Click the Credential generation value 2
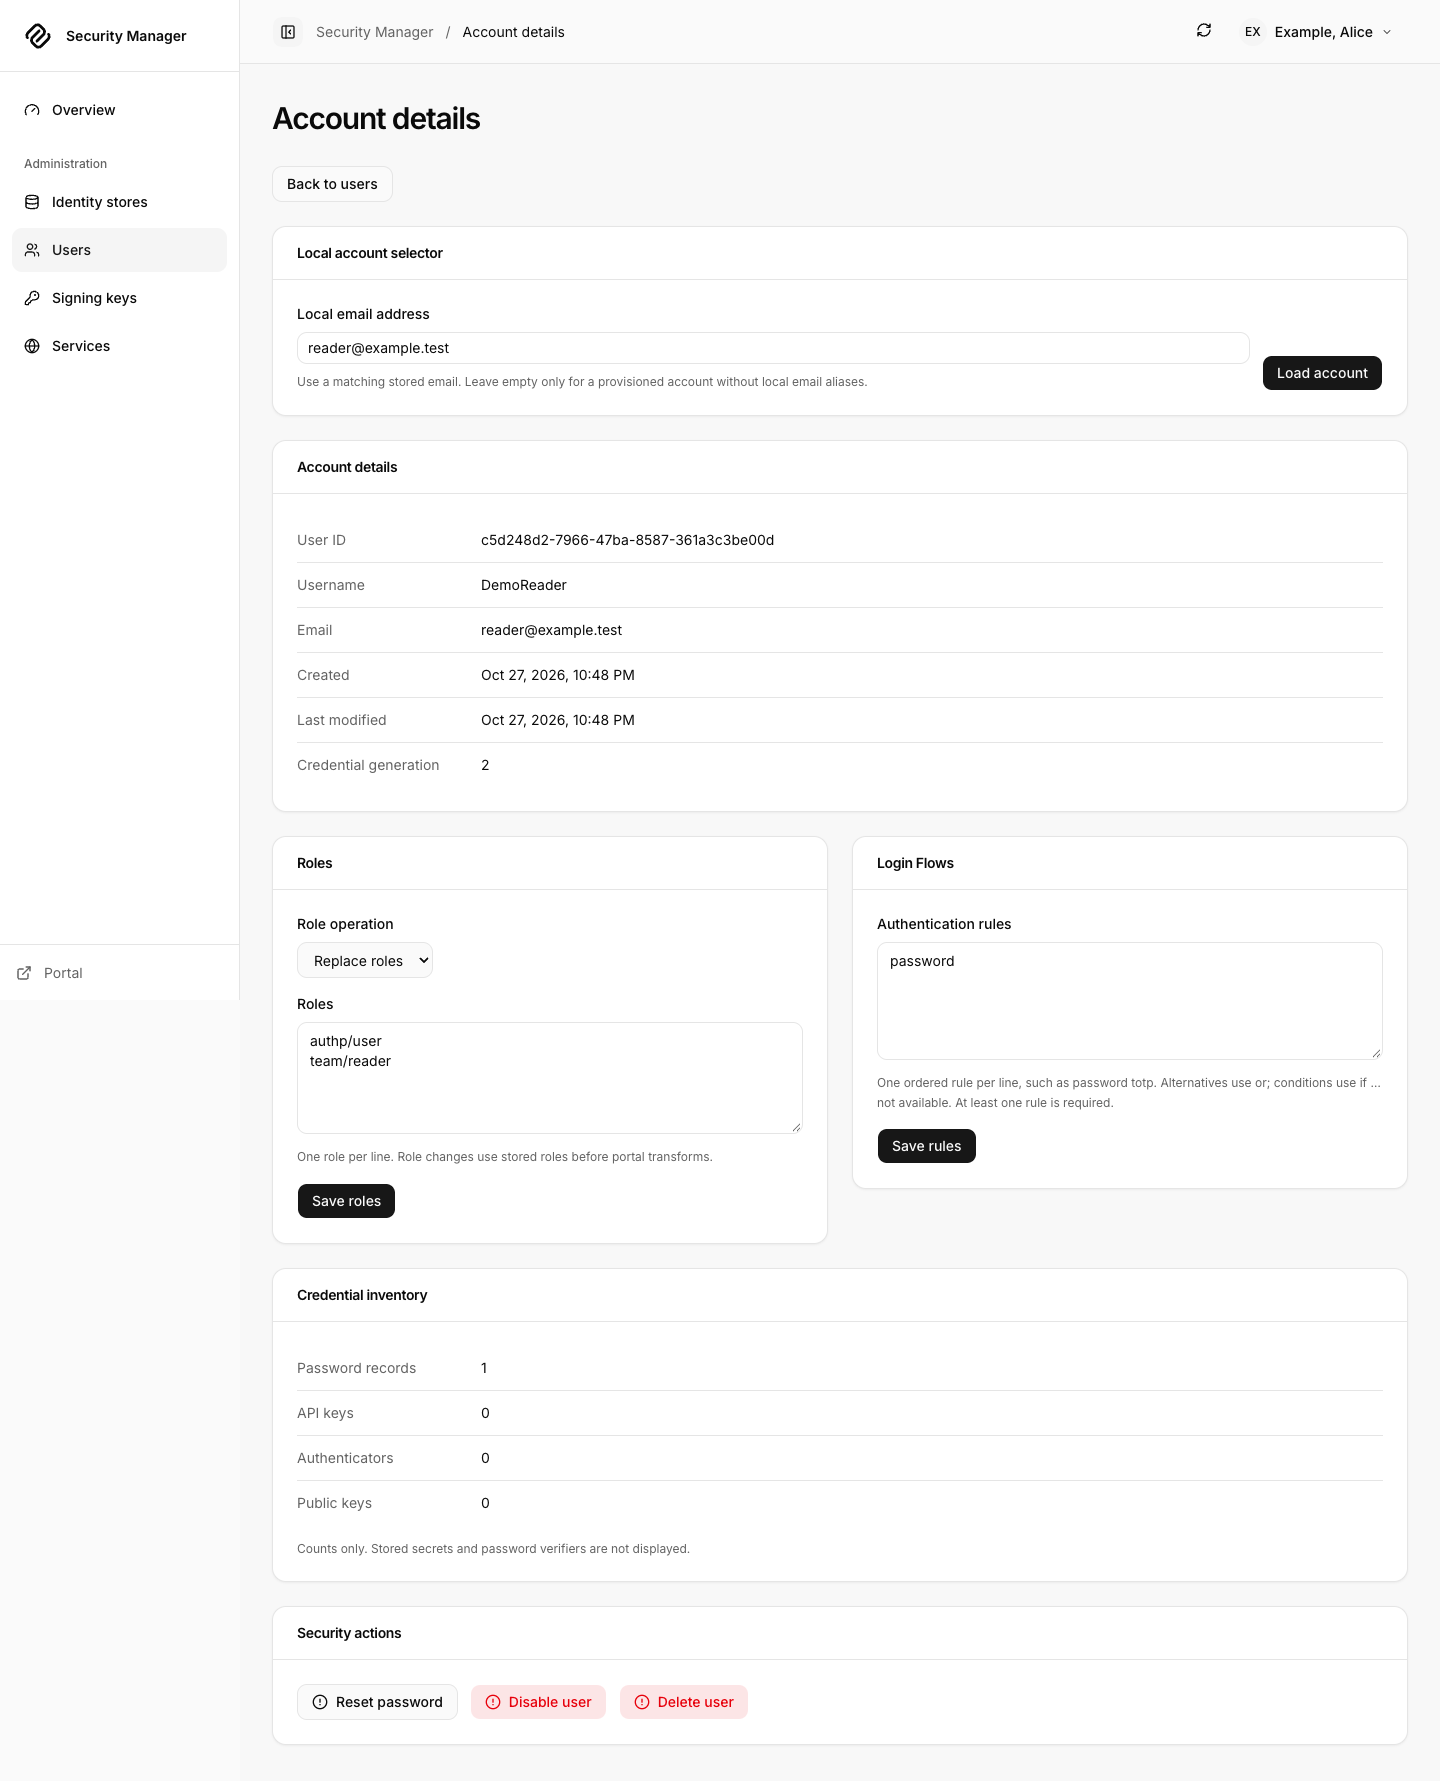 [x=485, y=765]
